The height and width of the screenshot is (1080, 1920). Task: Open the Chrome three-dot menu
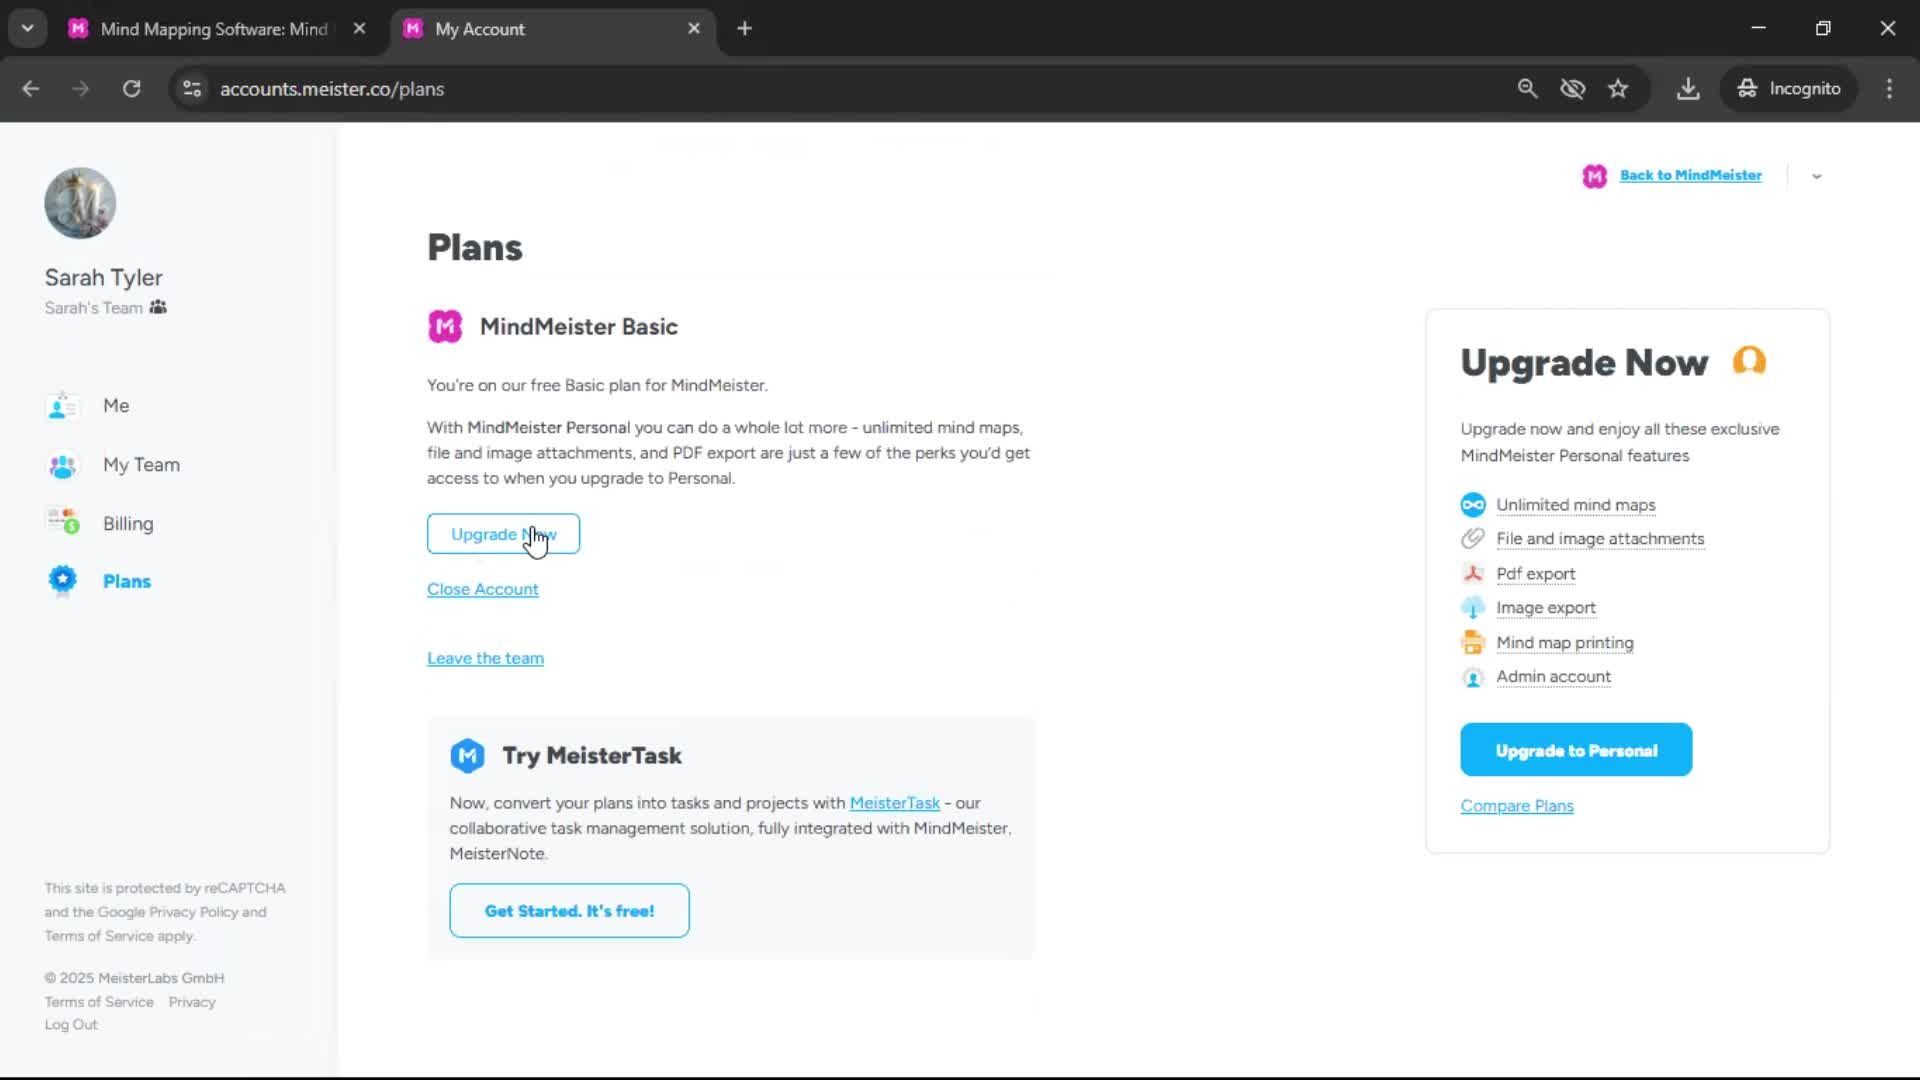1889,89
